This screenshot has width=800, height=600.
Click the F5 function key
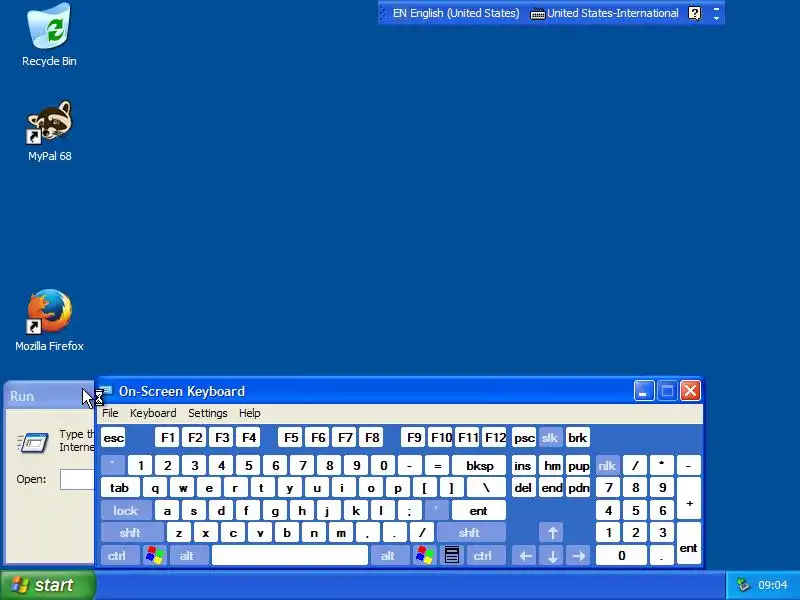coord(291,438)
